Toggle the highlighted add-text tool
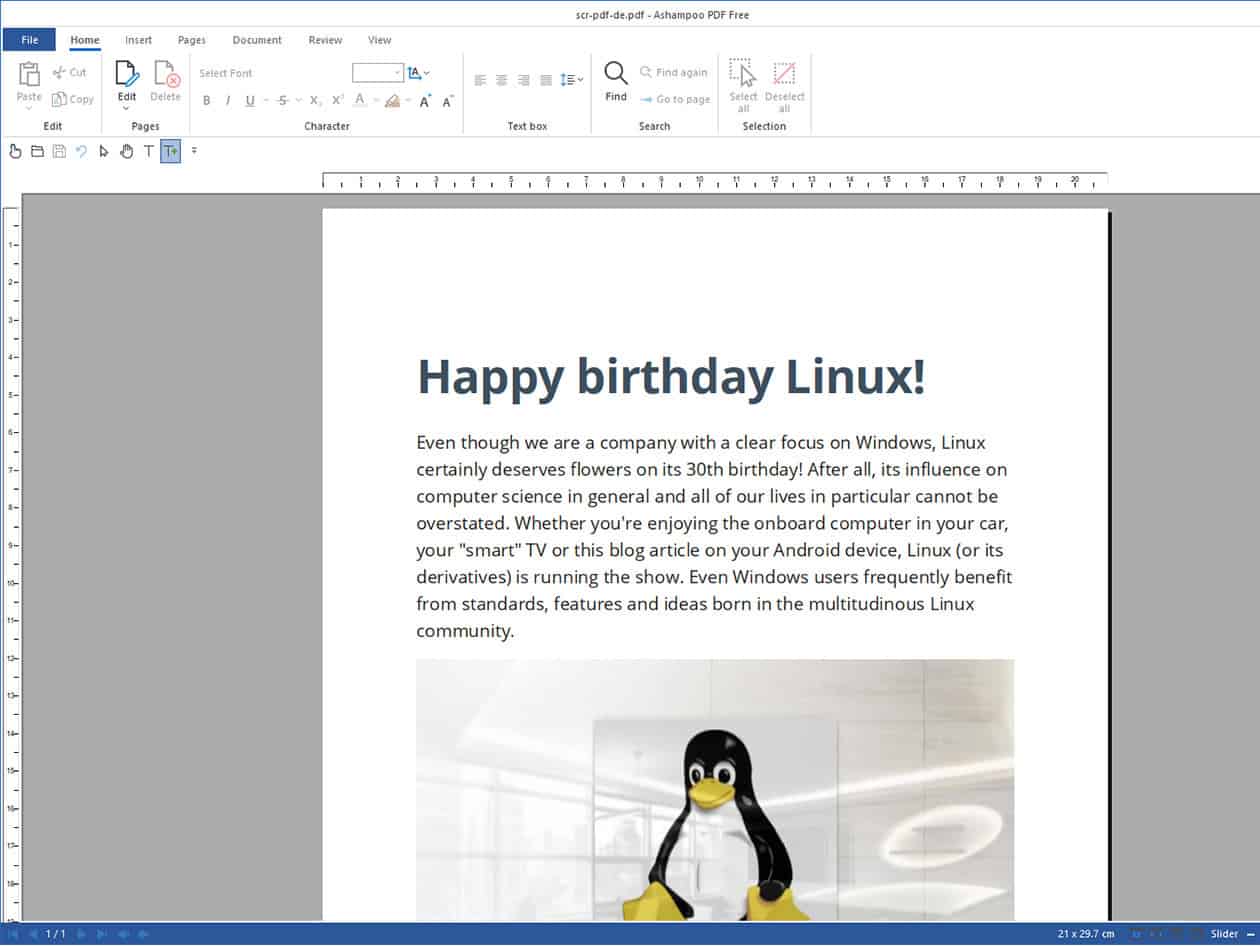1260x946 pixels. 171,151
